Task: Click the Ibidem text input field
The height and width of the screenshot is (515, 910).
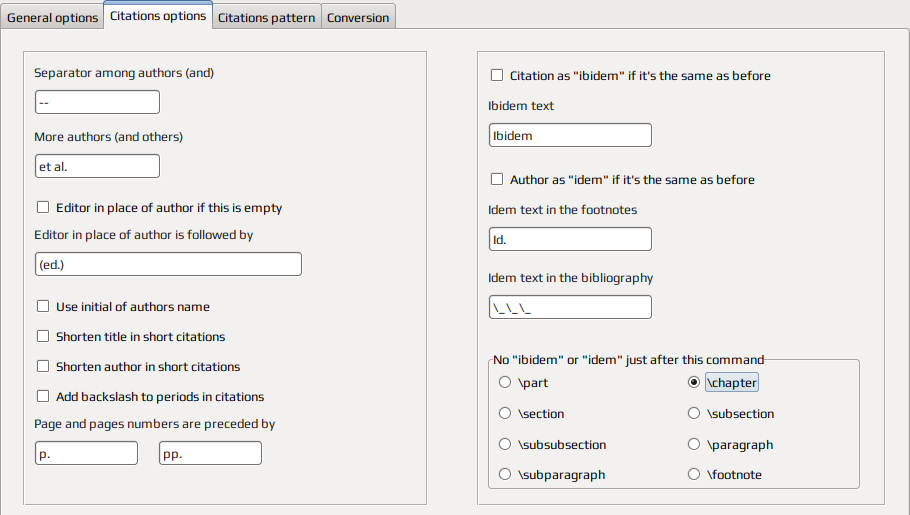Action: [570, 135]
